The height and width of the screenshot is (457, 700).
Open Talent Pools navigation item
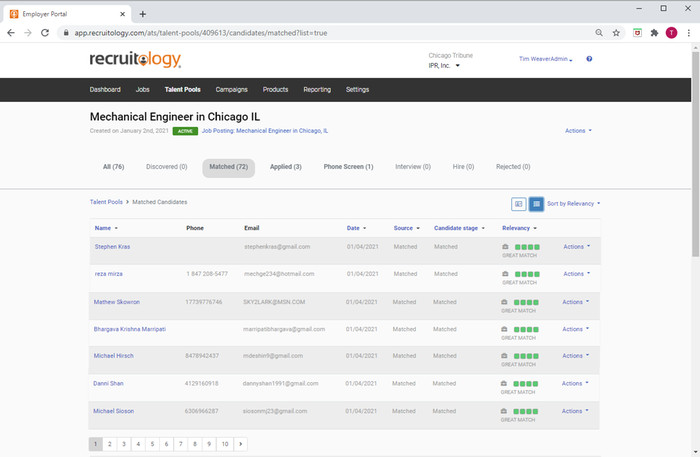183,90
